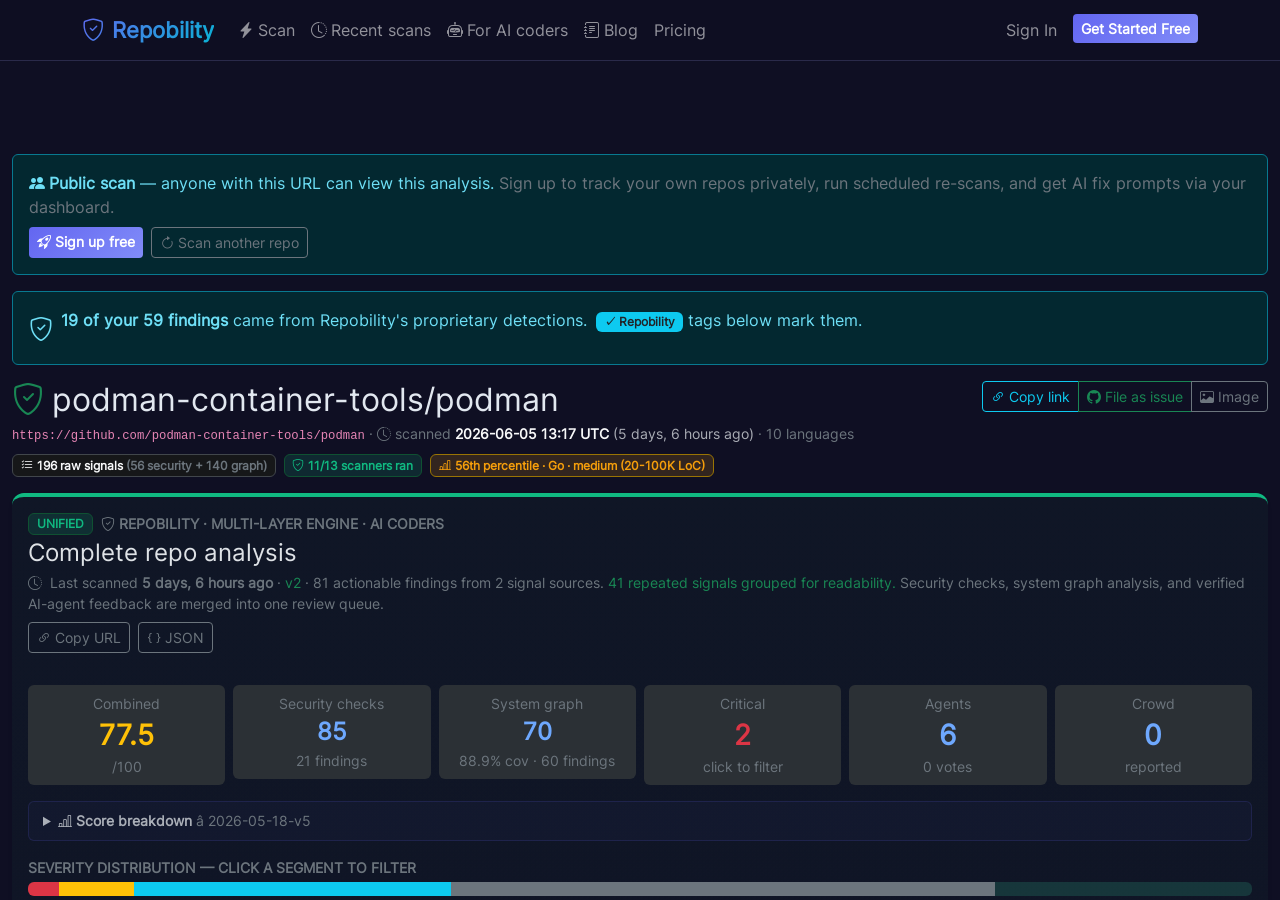Filter by the Critical card showing 2
Image resolution: width=1280 pixels, height=900 pixels.
tap(742, 735)
